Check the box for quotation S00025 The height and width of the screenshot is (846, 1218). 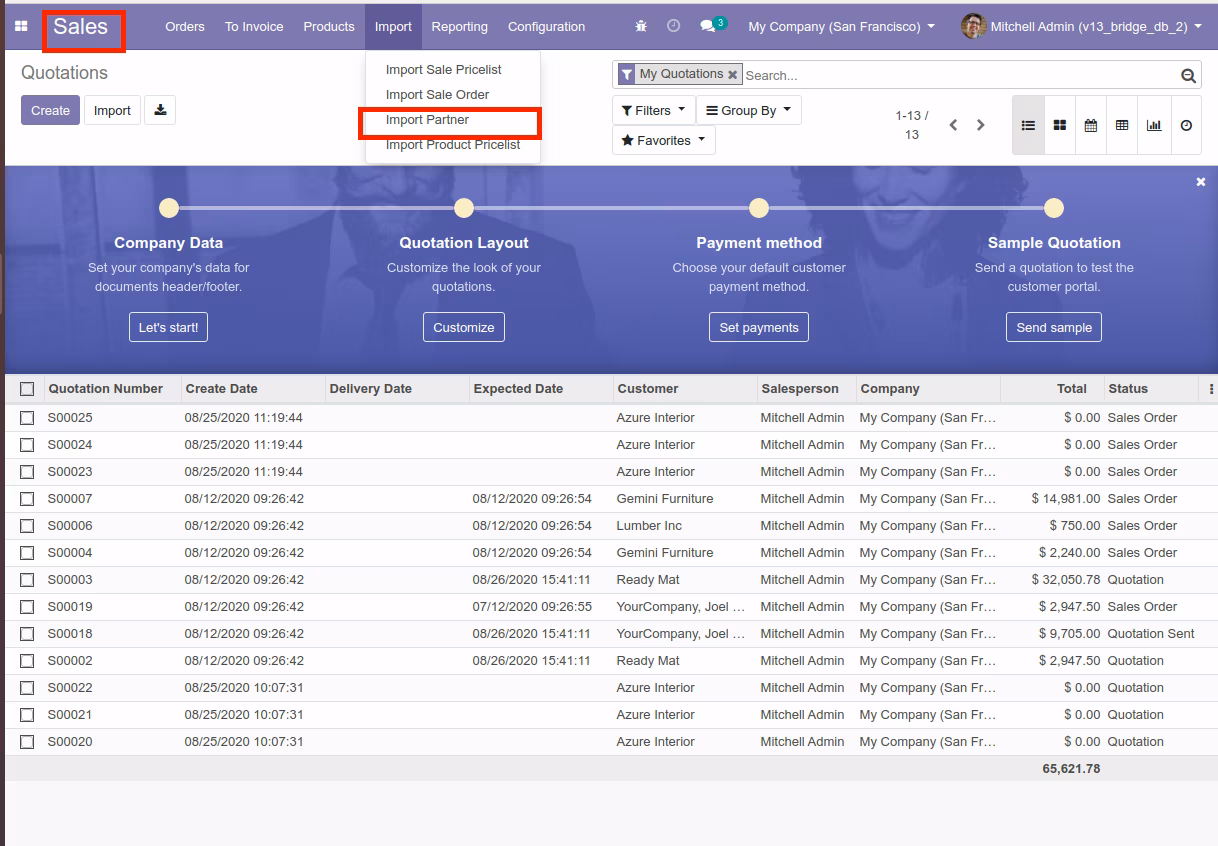pos(27,418)
